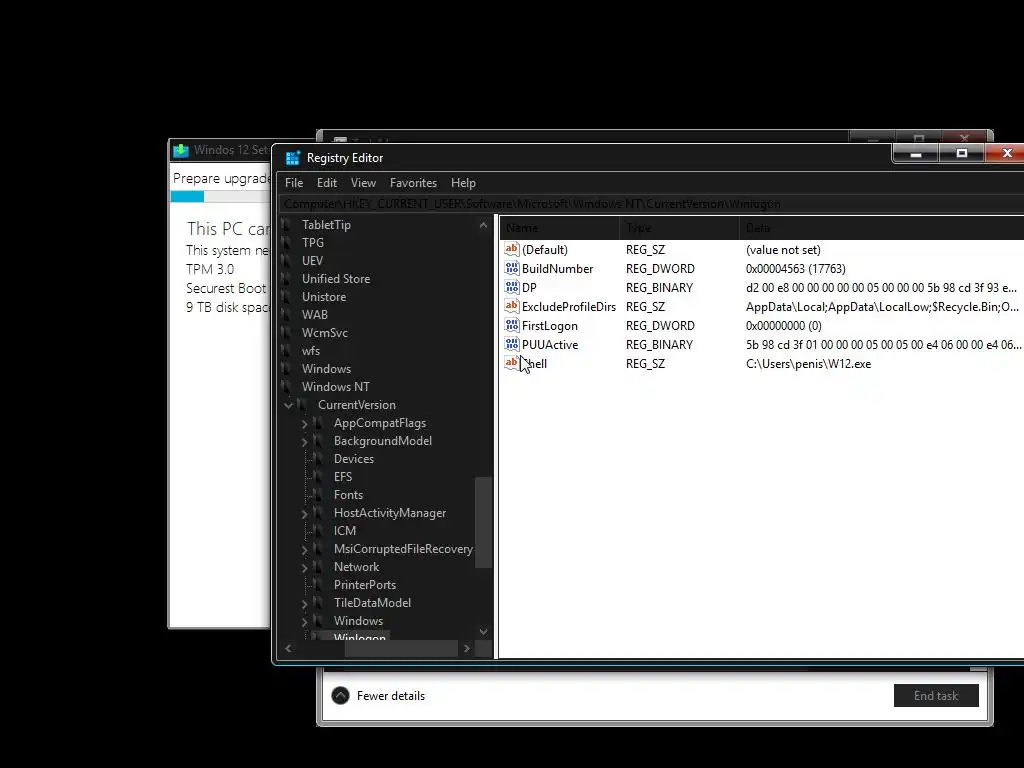Click the Shell string value icon
Viewport: 1024px width, 768px height.
pyautogui.click(x=511, y=362)
